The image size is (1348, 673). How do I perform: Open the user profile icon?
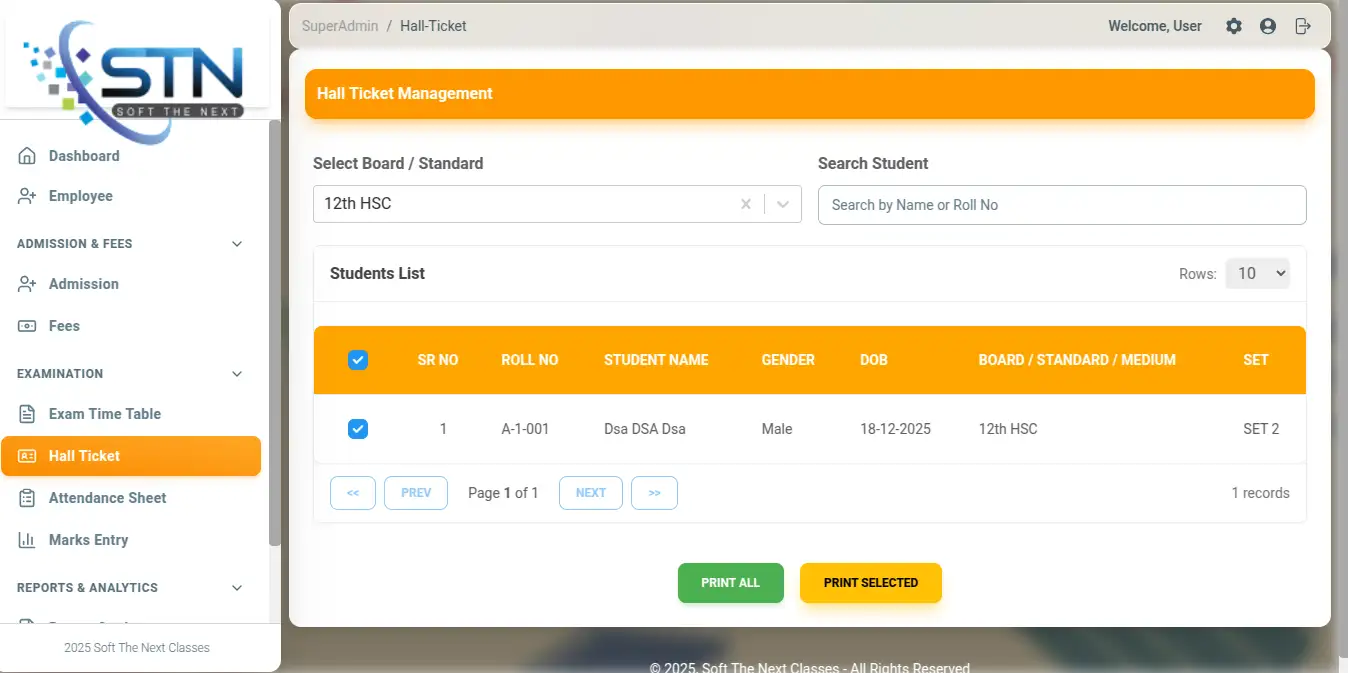tap(1268, 27)
